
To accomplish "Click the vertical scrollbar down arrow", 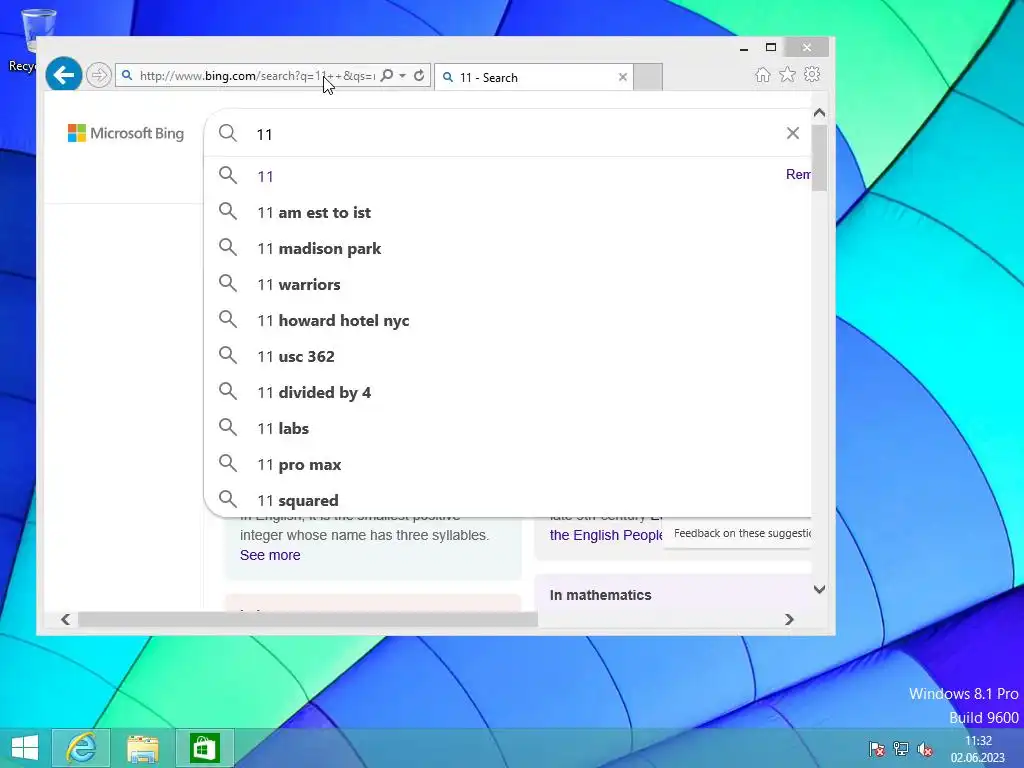I will [820, 589].
